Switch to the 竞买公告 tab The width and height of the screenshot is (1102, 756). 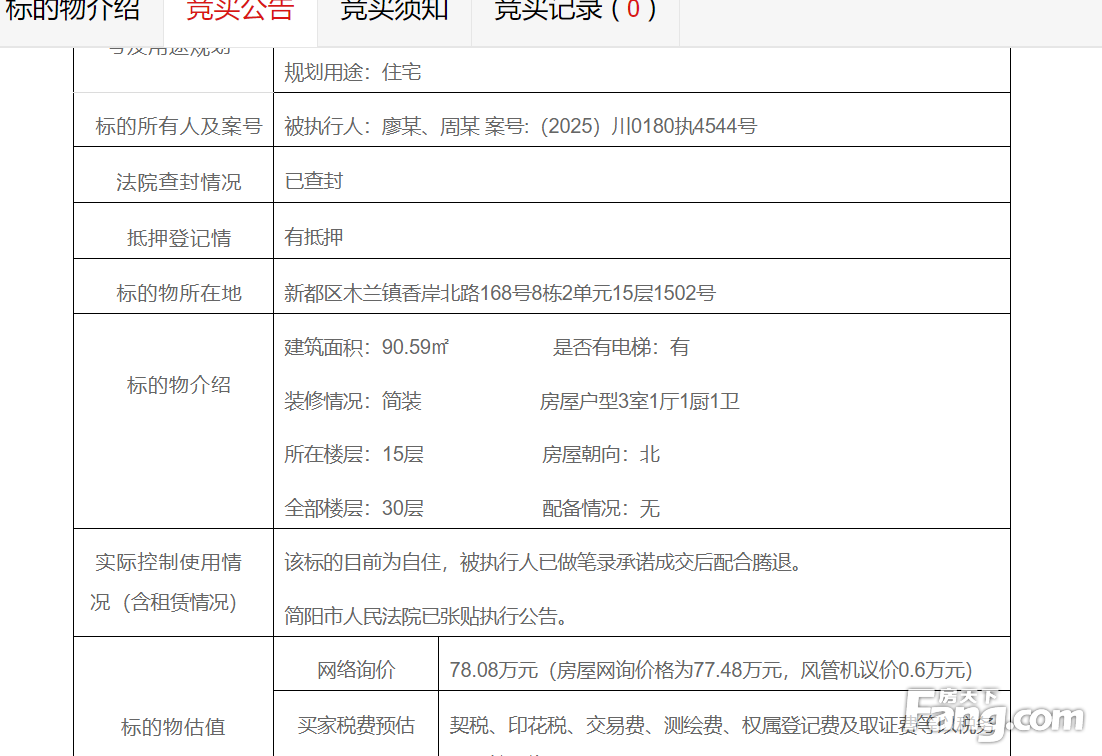click(240, 11)
